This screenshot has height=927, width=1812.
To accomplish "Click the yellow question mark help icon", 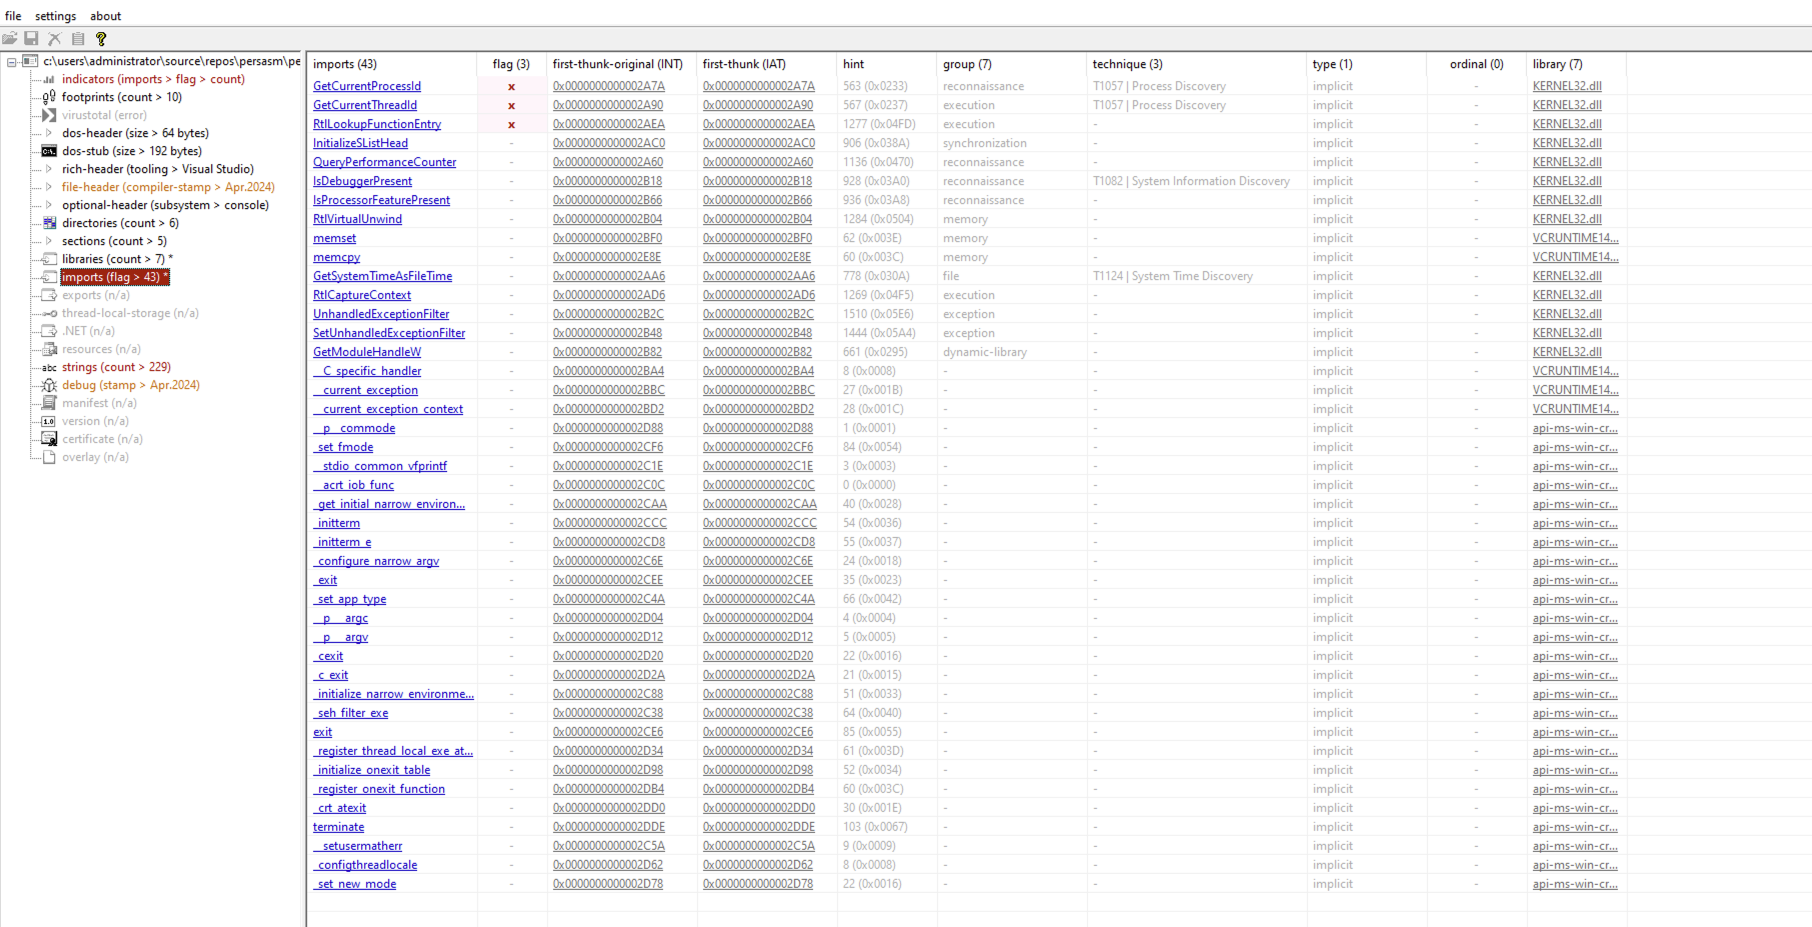I will (101, 39).
